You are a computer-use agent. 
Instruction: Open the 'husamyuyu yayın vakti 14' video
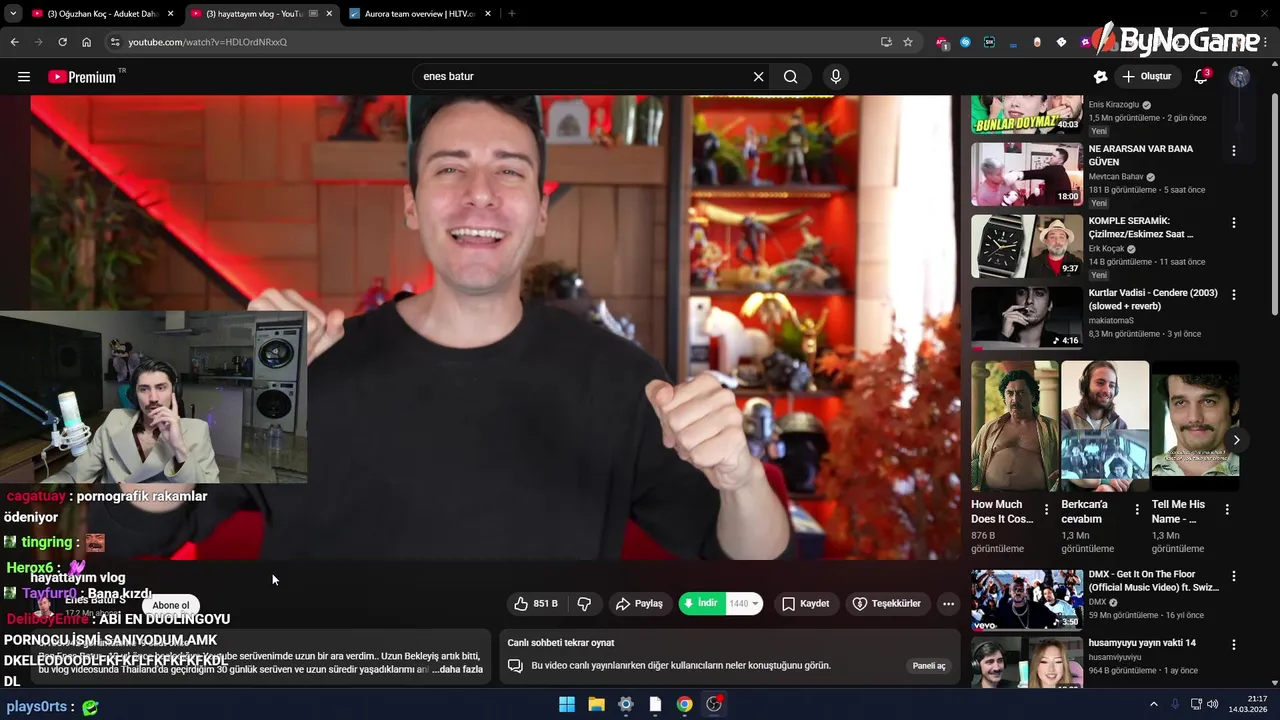1142,643
